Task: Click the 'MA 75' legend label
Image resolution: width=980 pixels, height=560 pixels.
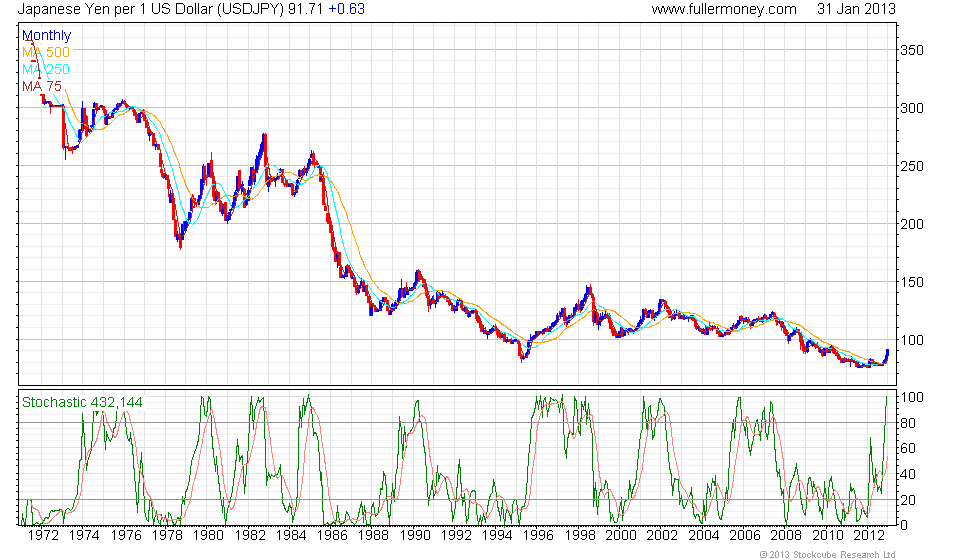Action: [x=42, y=86]
